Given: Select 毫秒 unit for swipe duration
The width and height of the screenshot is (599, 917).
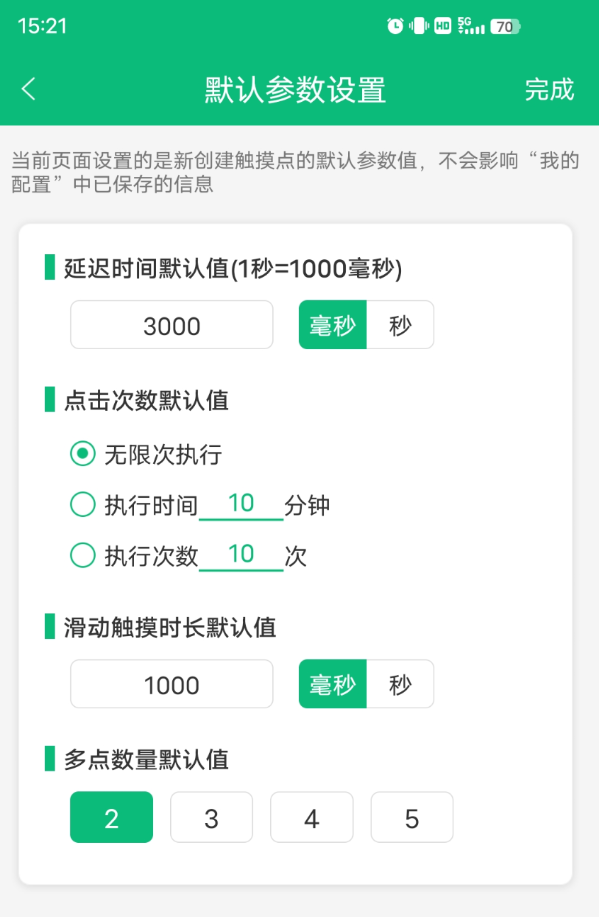Looking at the screenshot, I should pyautogui.click(x=333, y=684).
